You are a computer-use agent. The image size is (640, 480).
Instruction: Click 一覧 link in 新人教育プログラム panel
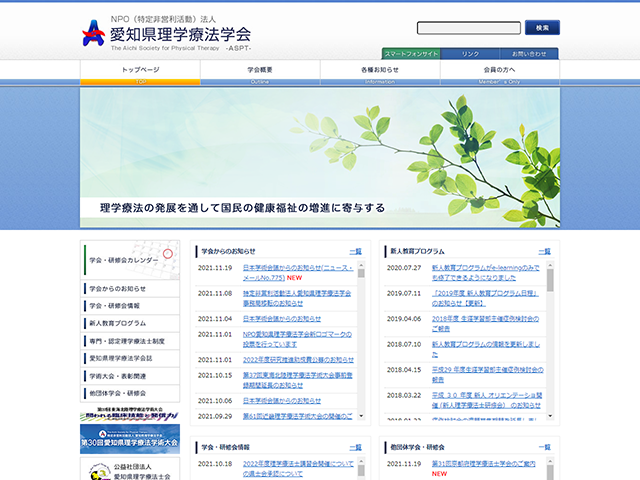pyautogui.click(x=544, y=251)
